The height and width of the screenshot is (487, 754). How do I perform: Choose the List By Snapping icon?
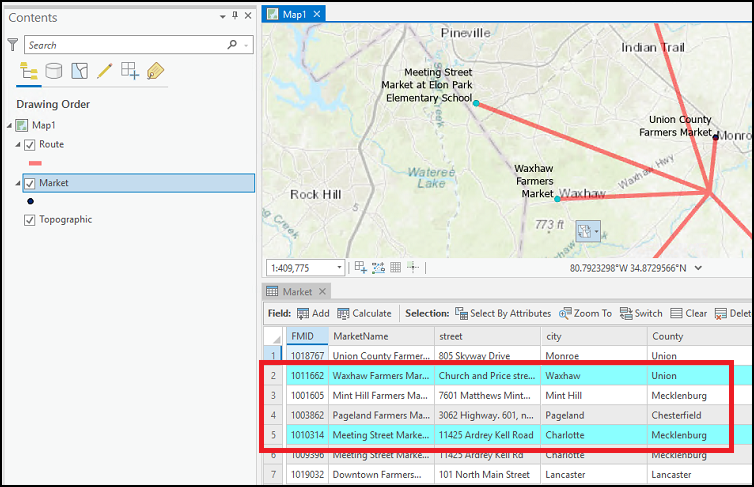tap(130, 71)
